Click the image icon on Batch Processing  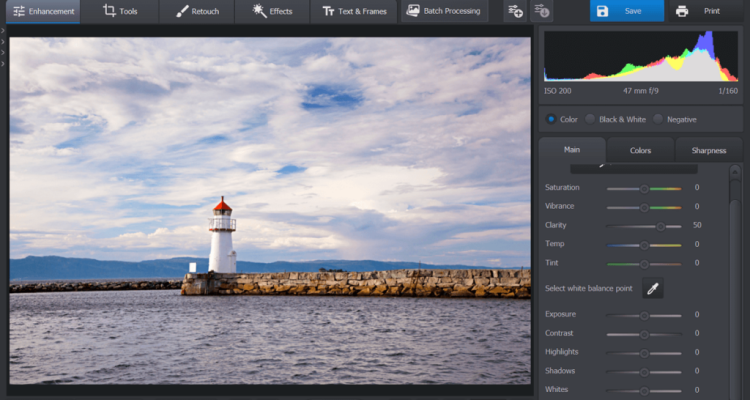pyautogui.click(x=413, y=11)
